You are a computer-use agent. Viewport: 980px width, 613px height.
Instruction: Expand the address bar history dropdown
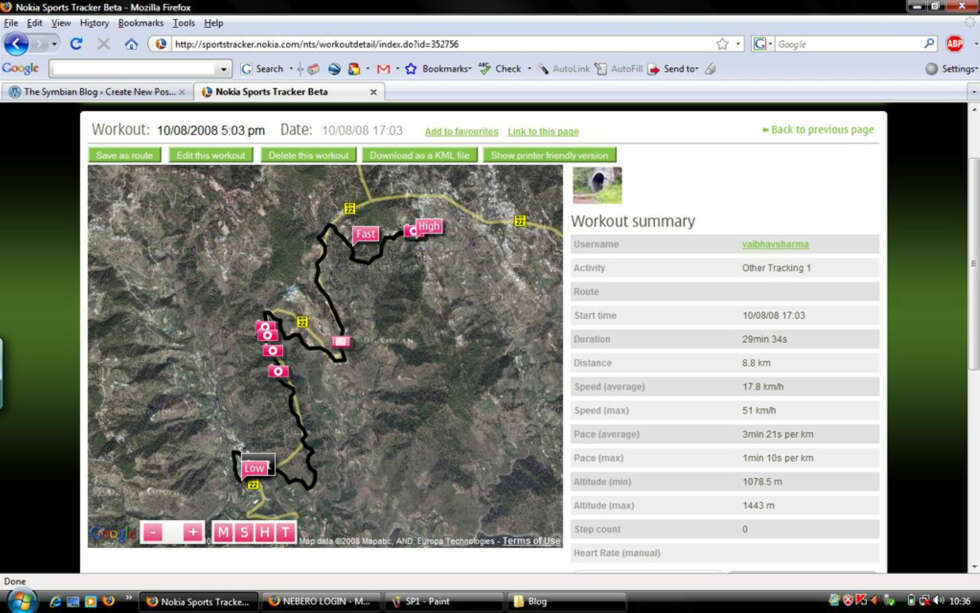[738, 44]
